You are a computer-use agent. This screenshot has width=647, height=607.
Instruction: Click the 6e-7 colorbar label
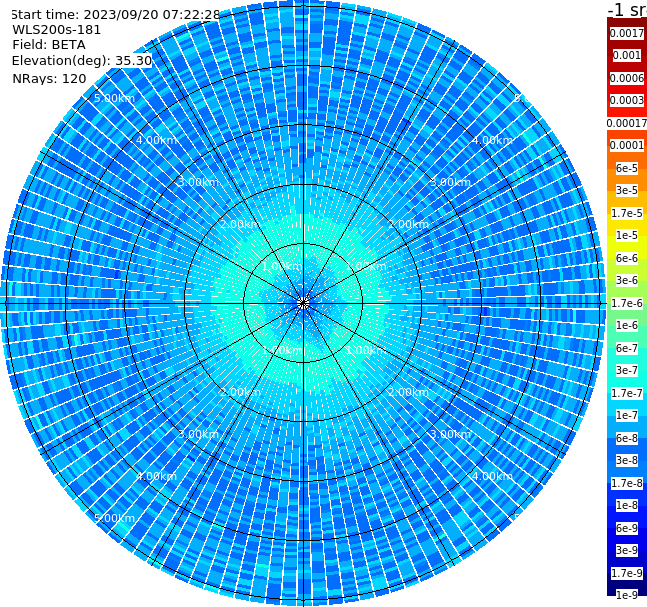[627, 348]
